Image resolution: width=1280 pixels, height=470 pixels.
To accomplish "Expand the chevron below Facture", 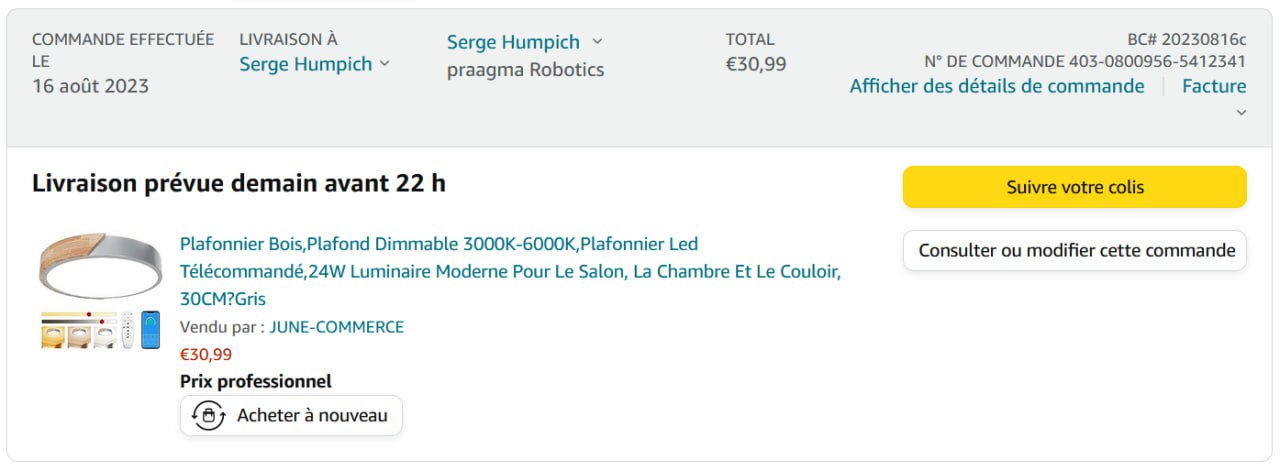I will coord(1241,112).
